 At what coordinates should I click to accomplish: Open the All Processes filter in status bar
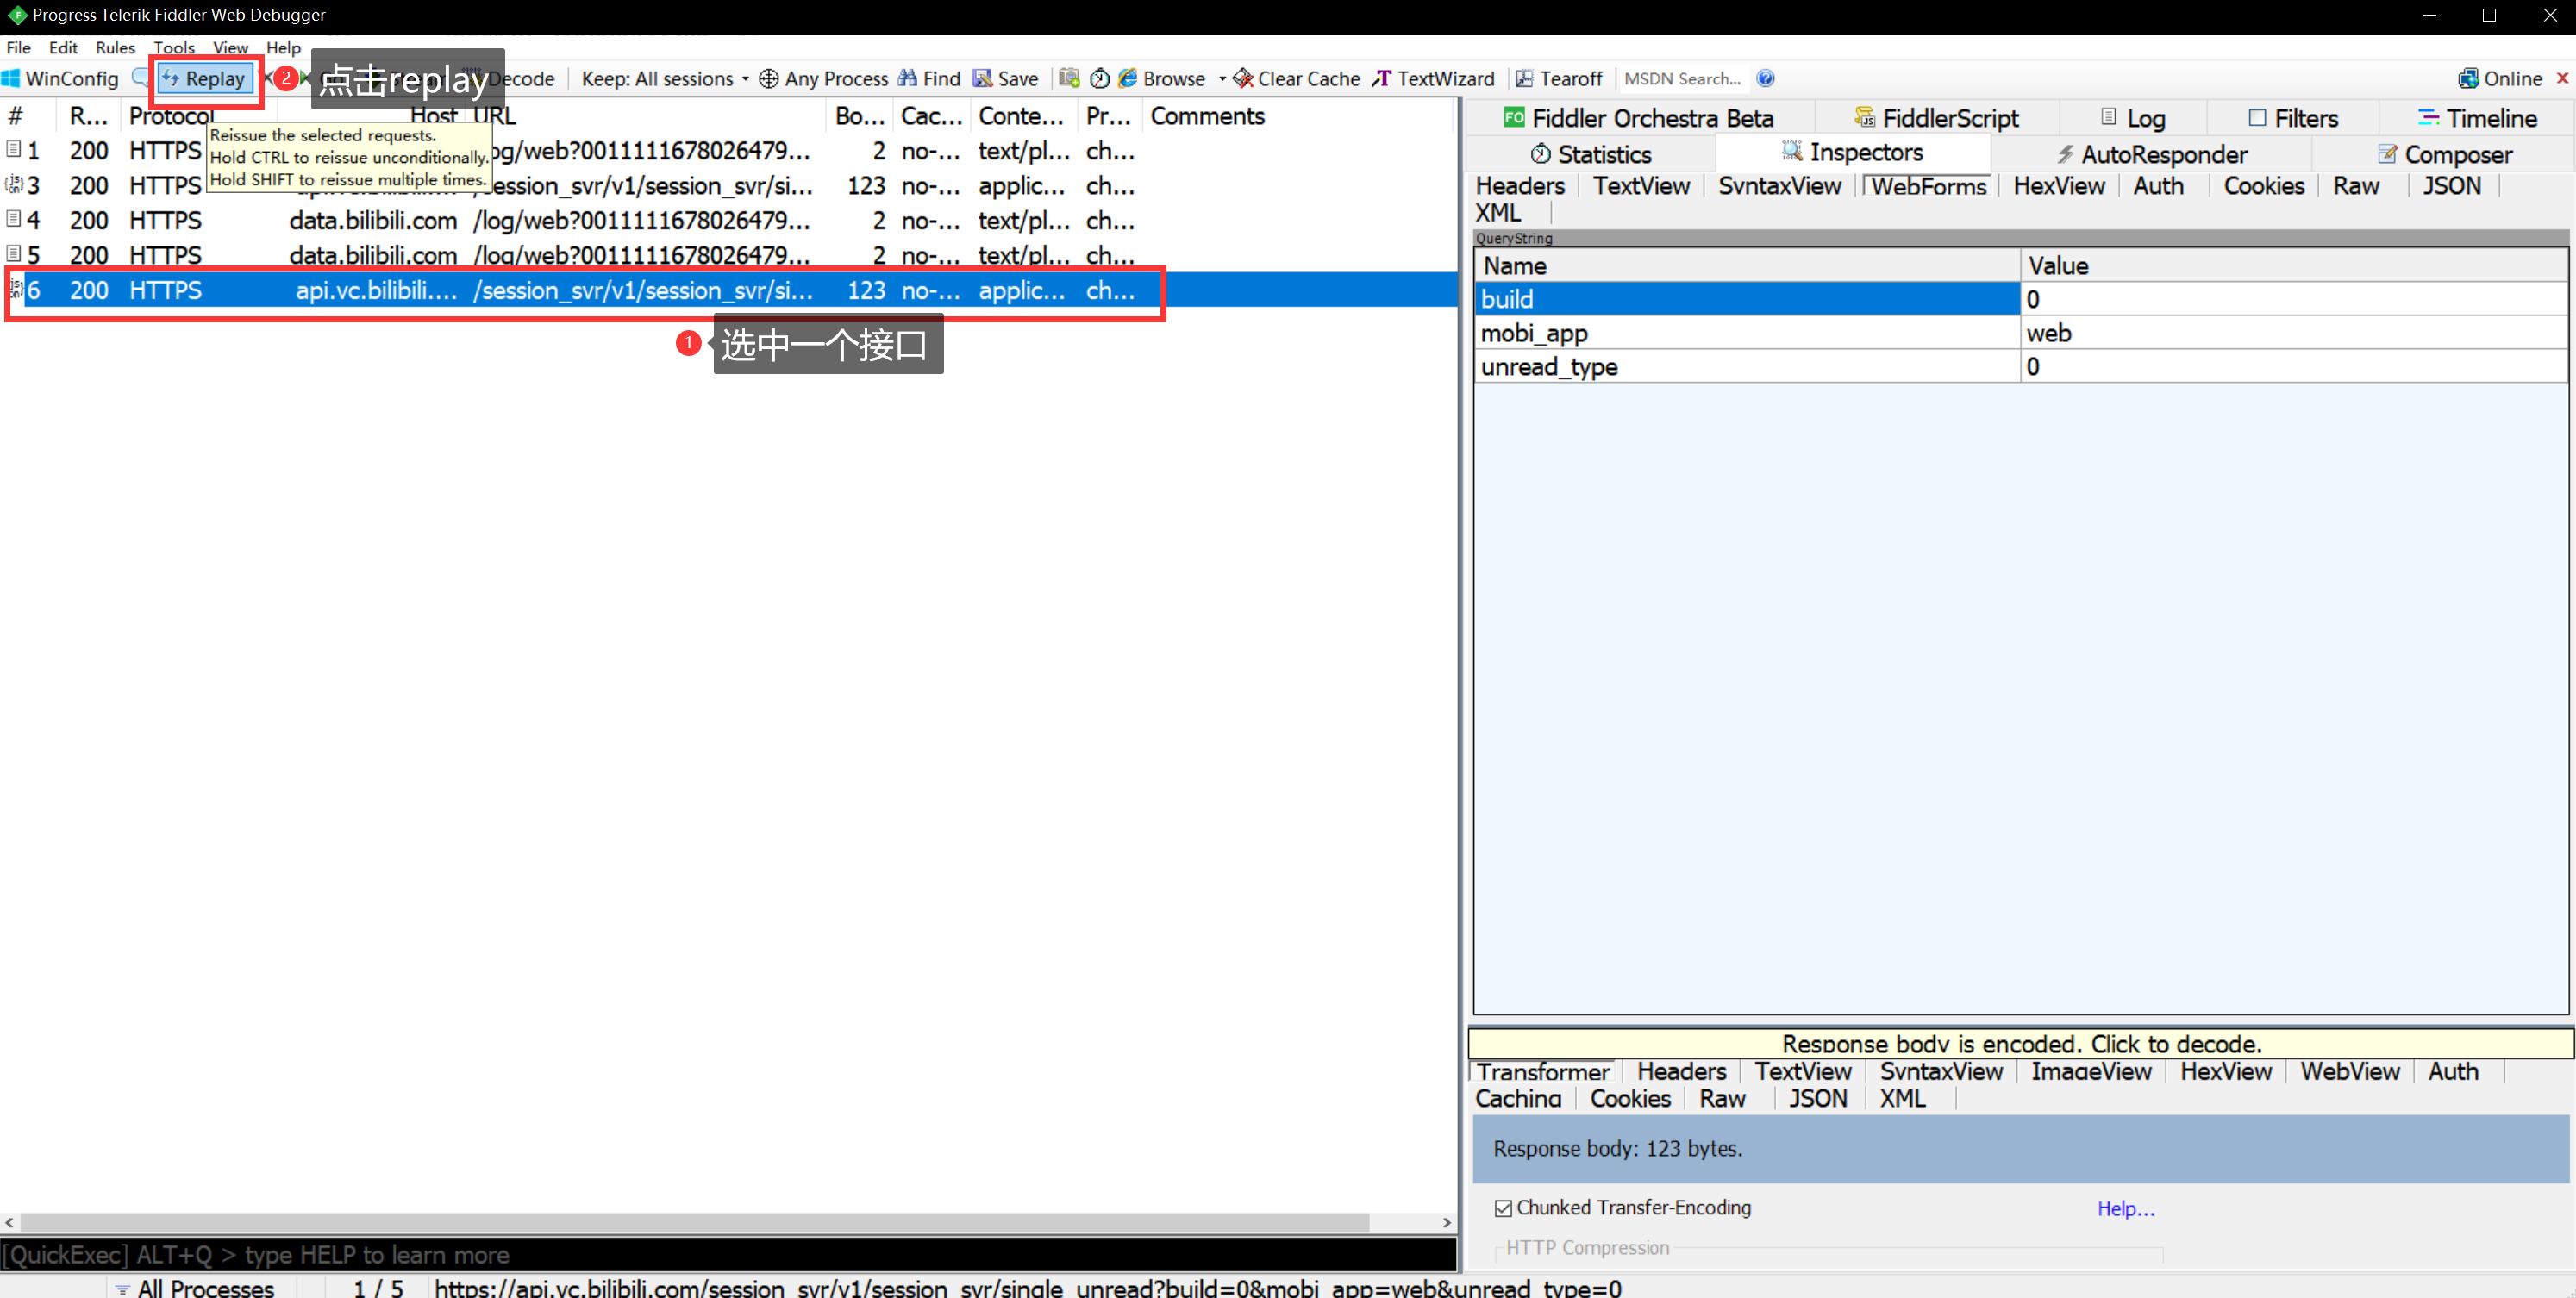pos(195,1288)
